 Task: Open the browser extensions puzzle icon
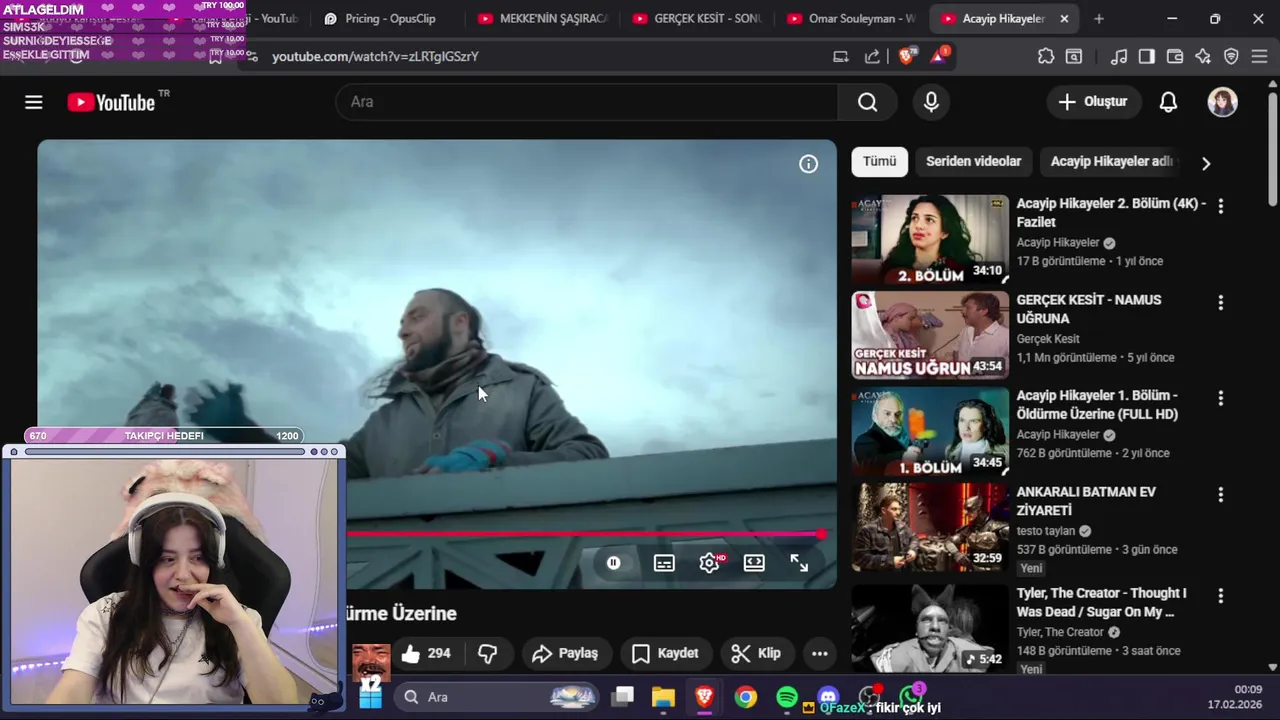pyautogui.click(x=1046, y=56)
